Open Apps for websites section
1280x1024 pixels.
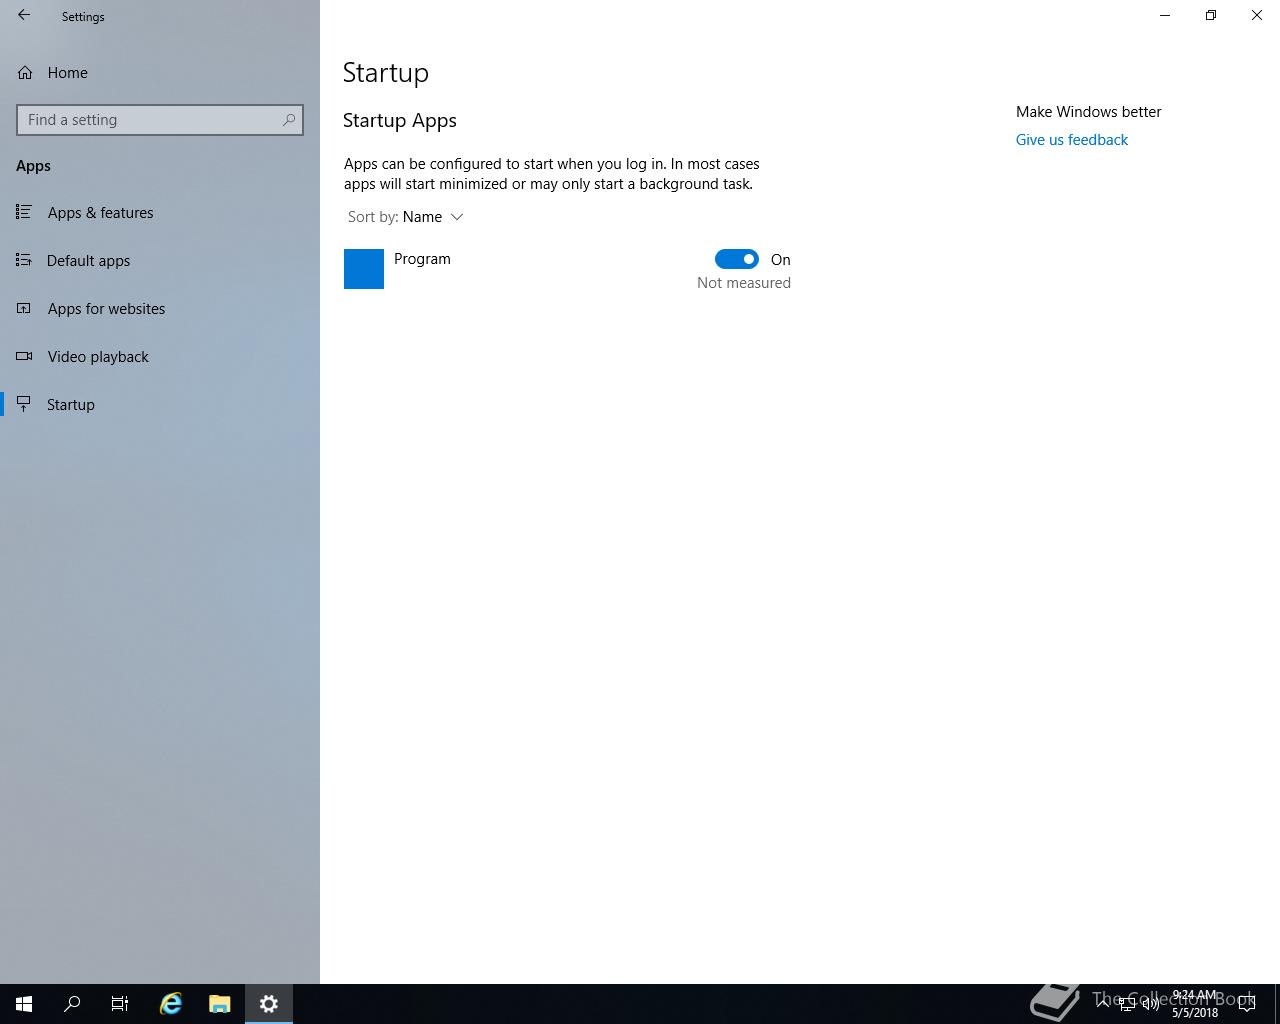point(160,309)
